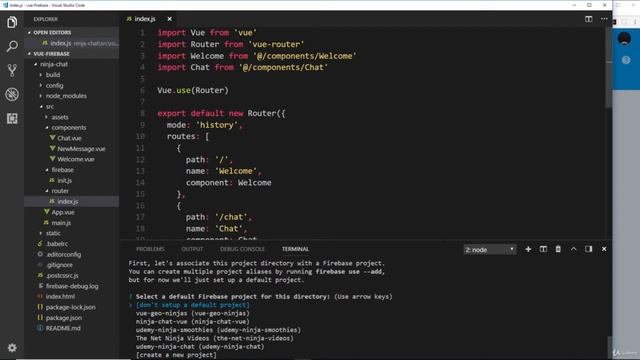The width and height of the screenshot is (640, 360).
Task: Switch to the PROBLEMS panel tab
Action: pyautogui.click(x=150, y=249)
